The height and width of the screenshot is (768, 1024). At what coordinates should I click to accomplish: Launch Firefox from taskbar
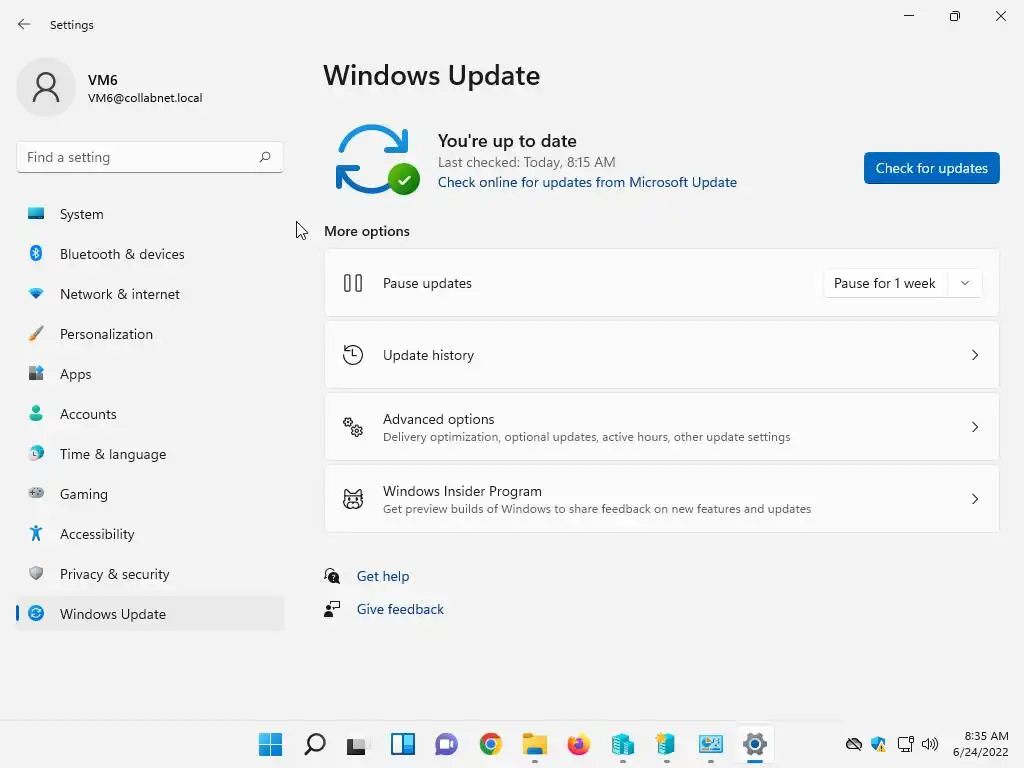[579, 744]
